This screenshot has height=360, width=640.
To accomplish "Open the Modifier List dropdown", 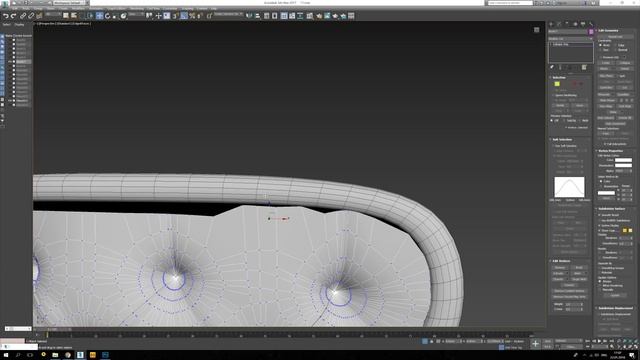I will pos(570,39).
